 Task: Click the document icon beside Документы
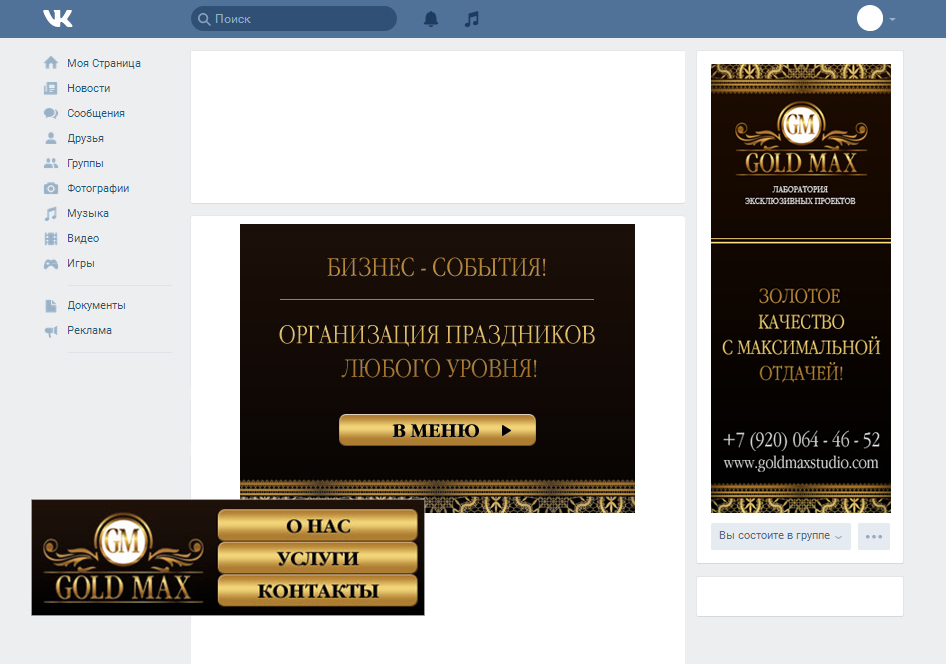pyautogui.click(x=51, y=306)
